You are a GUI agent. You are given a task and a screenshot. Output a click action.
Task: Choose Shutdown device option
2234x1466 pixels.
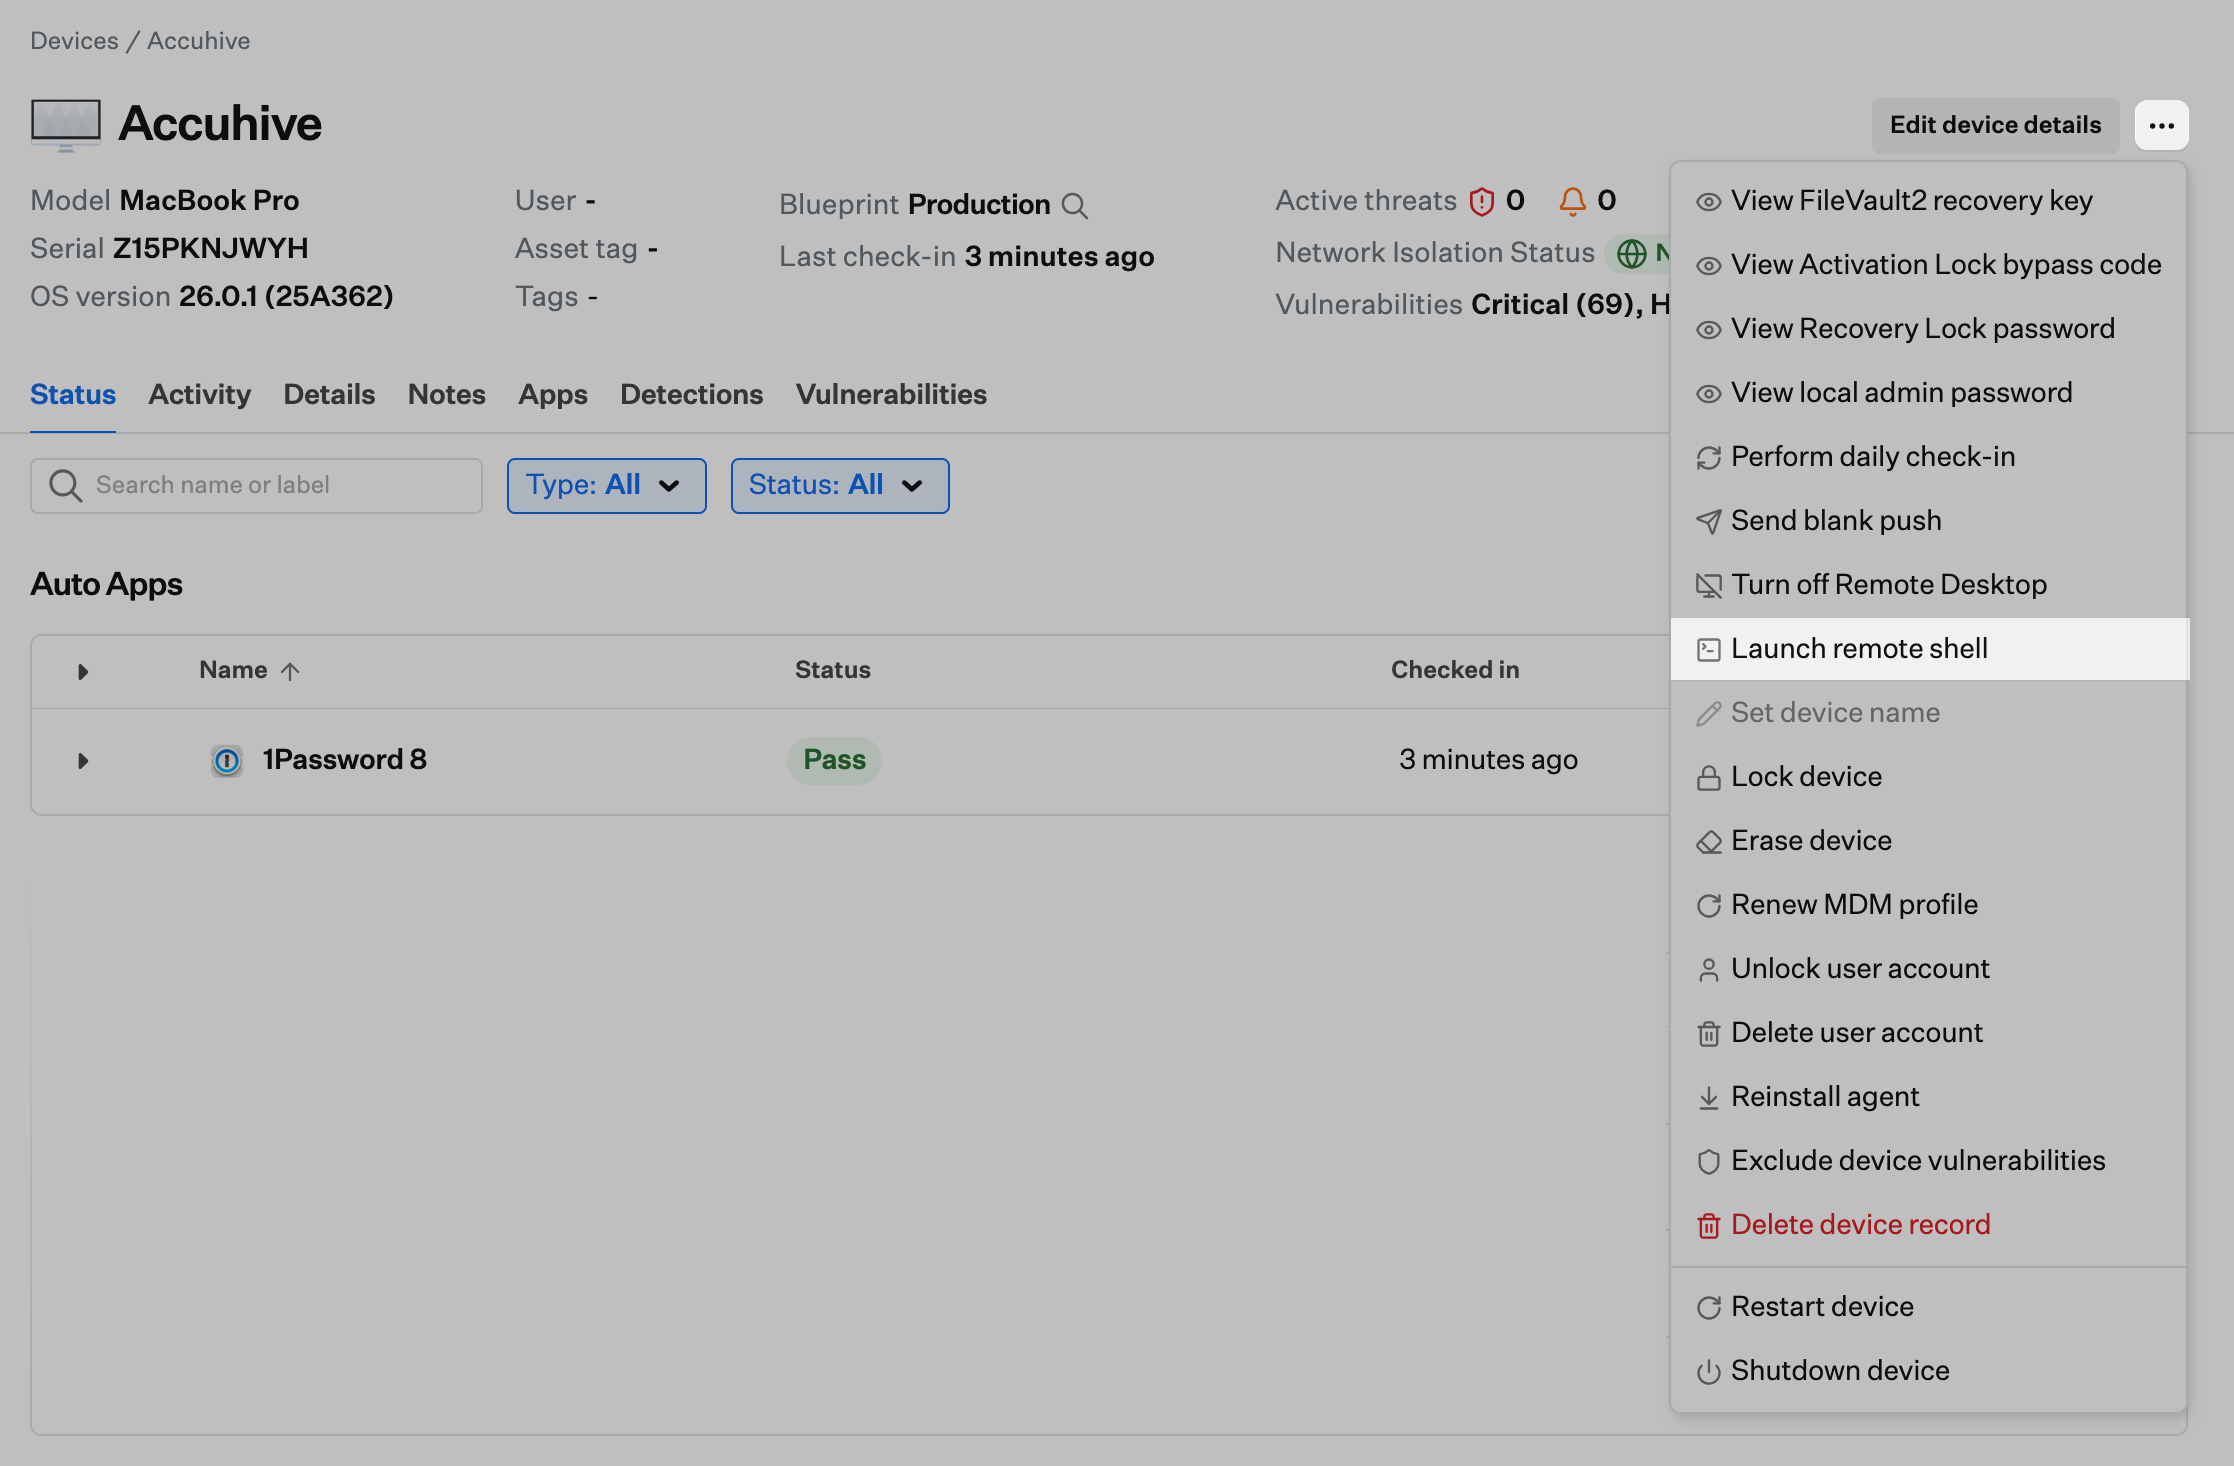(x=1928, y=1371)
